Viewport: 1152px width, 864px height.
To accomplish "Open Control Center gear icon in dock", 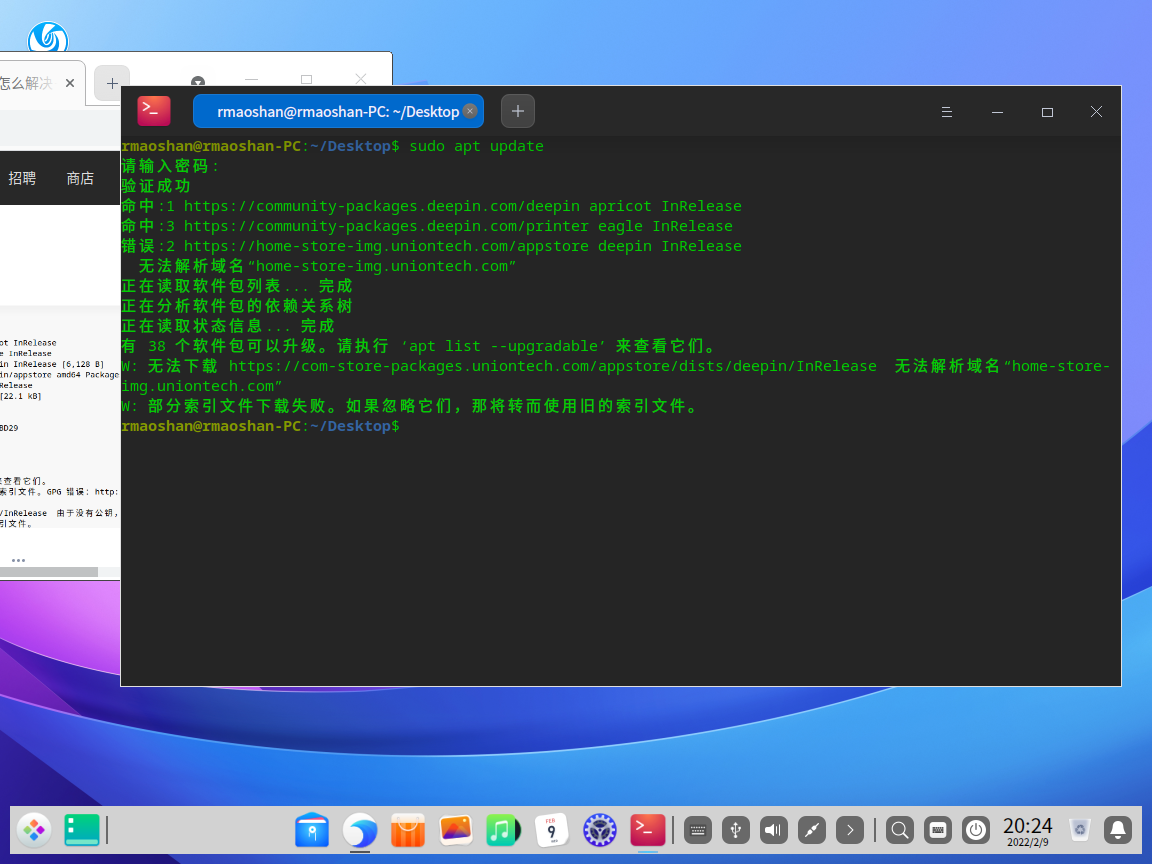I will [x=599, y=829].
